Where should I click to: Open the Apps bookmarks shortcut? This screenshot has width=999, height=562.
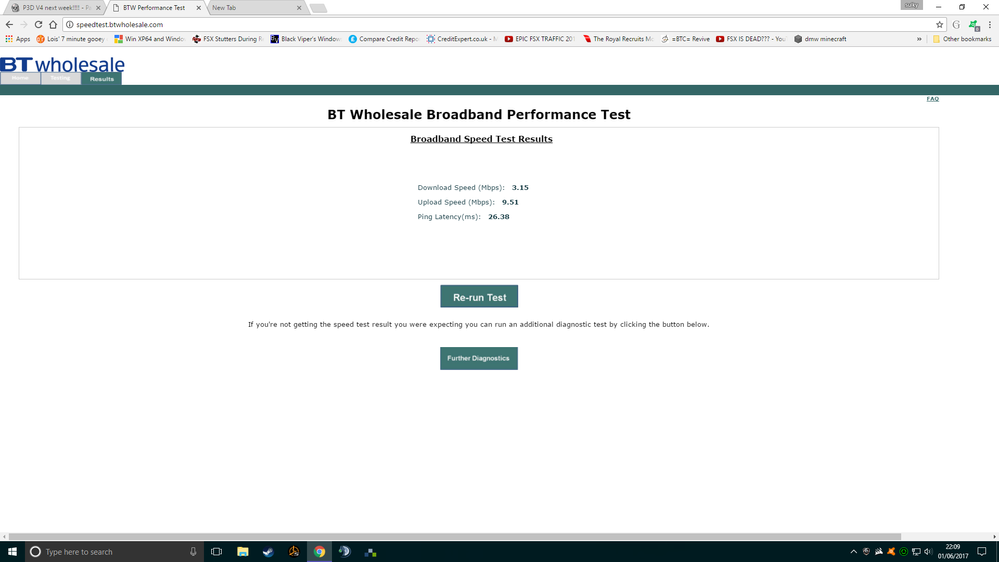pos(17,39)
